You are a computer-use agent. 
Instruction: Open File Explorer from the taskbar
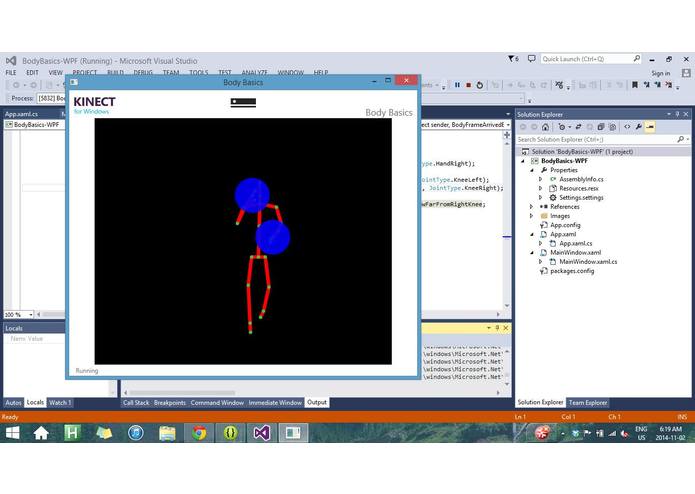(x=167, y=432)
